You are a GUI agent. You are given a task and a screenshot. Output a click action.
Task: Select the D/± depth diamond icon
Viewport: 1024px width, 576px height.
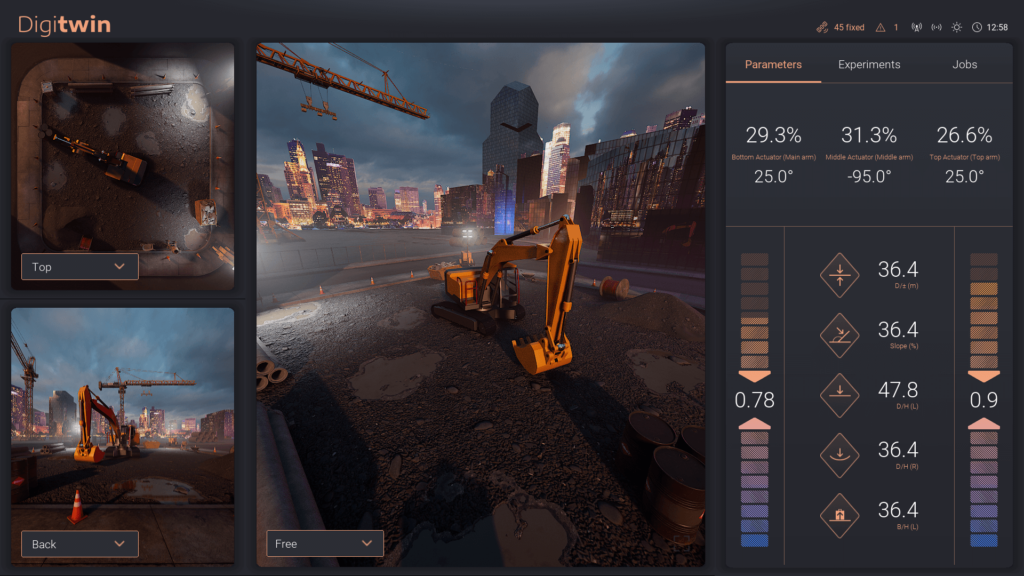tap(840, 275)
